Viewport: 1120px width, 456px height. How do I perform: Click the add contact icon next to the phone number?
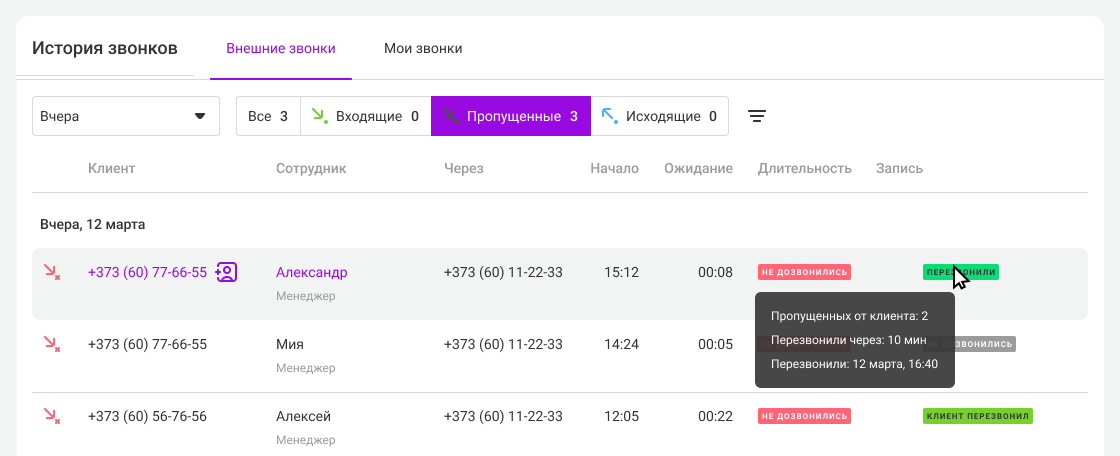coord(226,272)
